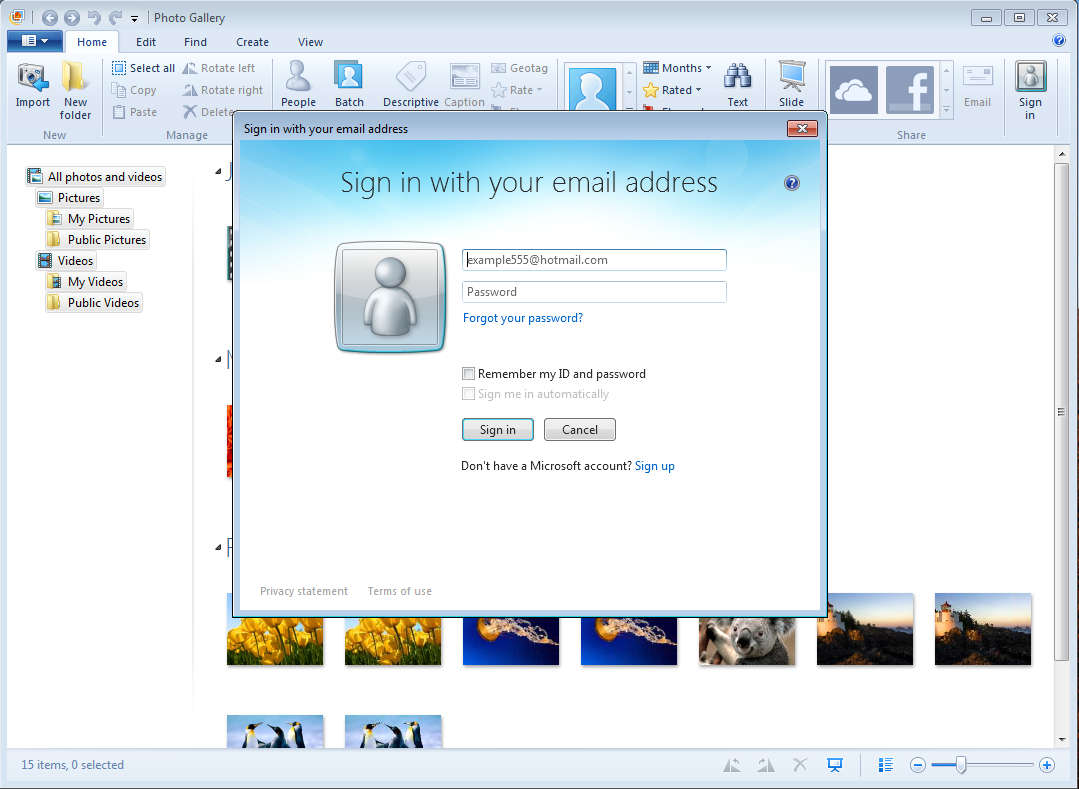Click the Facebook share icon
This screenshot has width=1079, height=789.
(909, 90)
